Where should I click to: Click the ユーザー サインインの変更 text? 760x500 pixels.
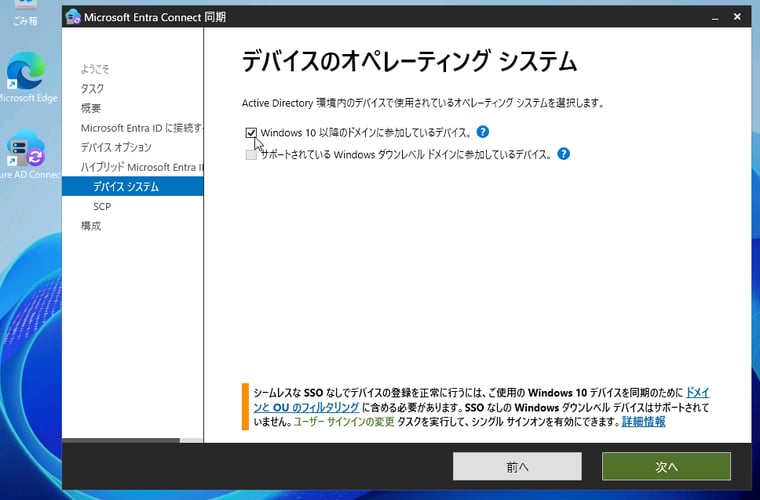point(344,422)
